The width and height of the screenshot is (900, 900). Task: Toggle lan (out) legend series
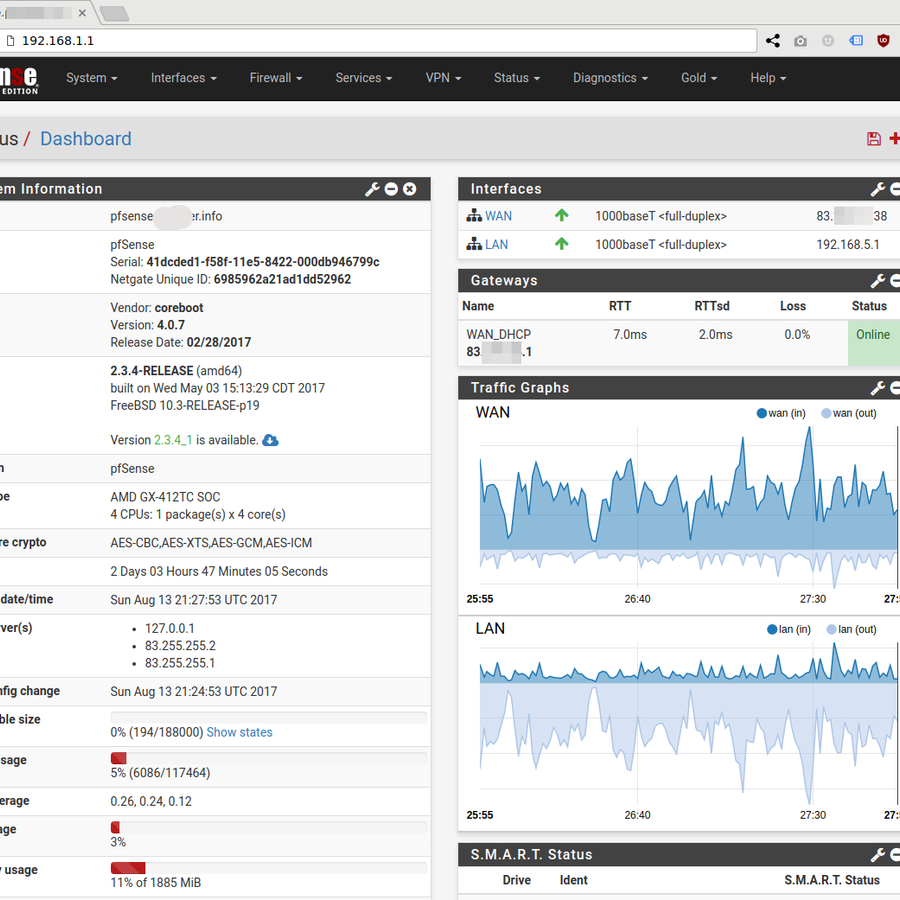pos(851,629)
